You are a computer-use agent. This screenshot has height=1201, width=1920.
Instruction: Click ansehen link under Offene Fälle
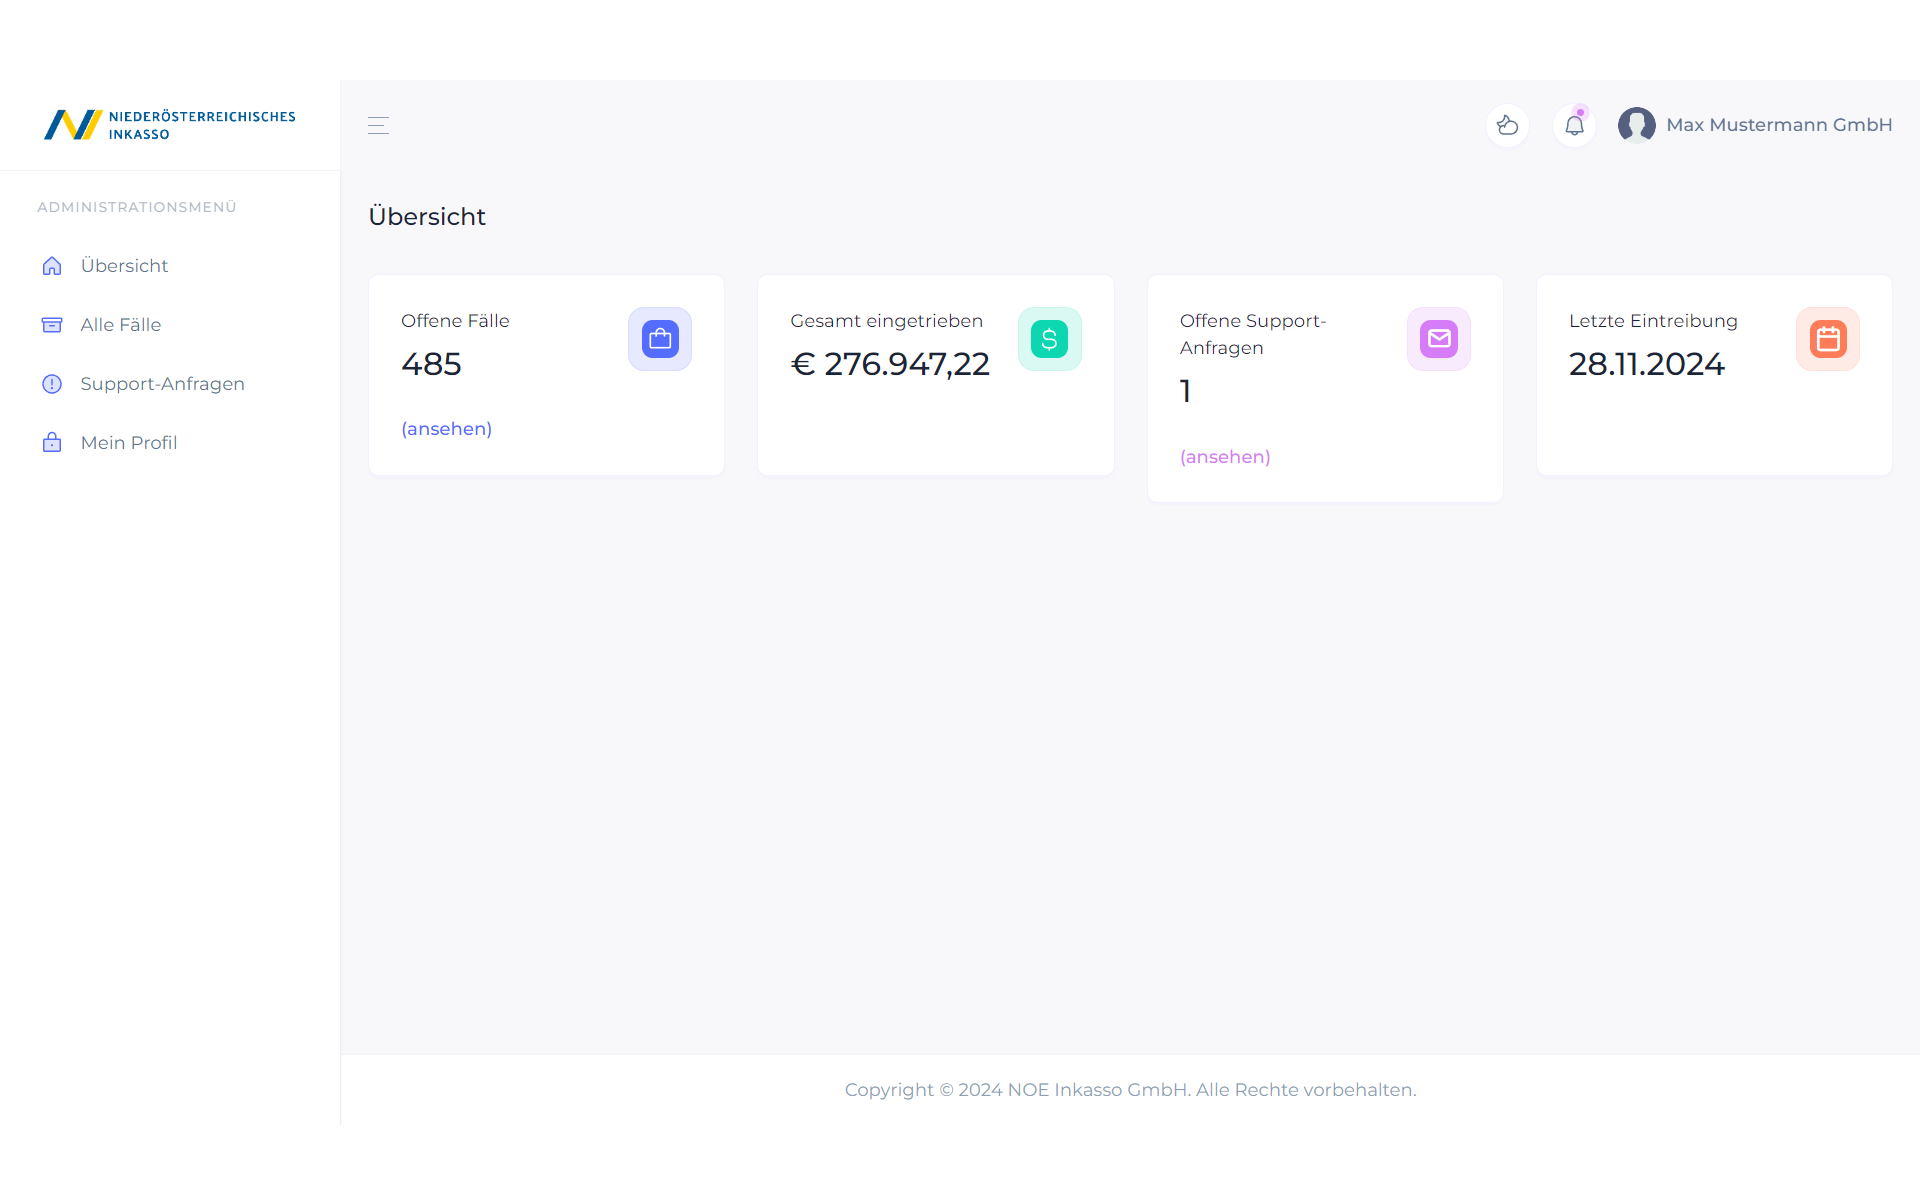[446, 429]
